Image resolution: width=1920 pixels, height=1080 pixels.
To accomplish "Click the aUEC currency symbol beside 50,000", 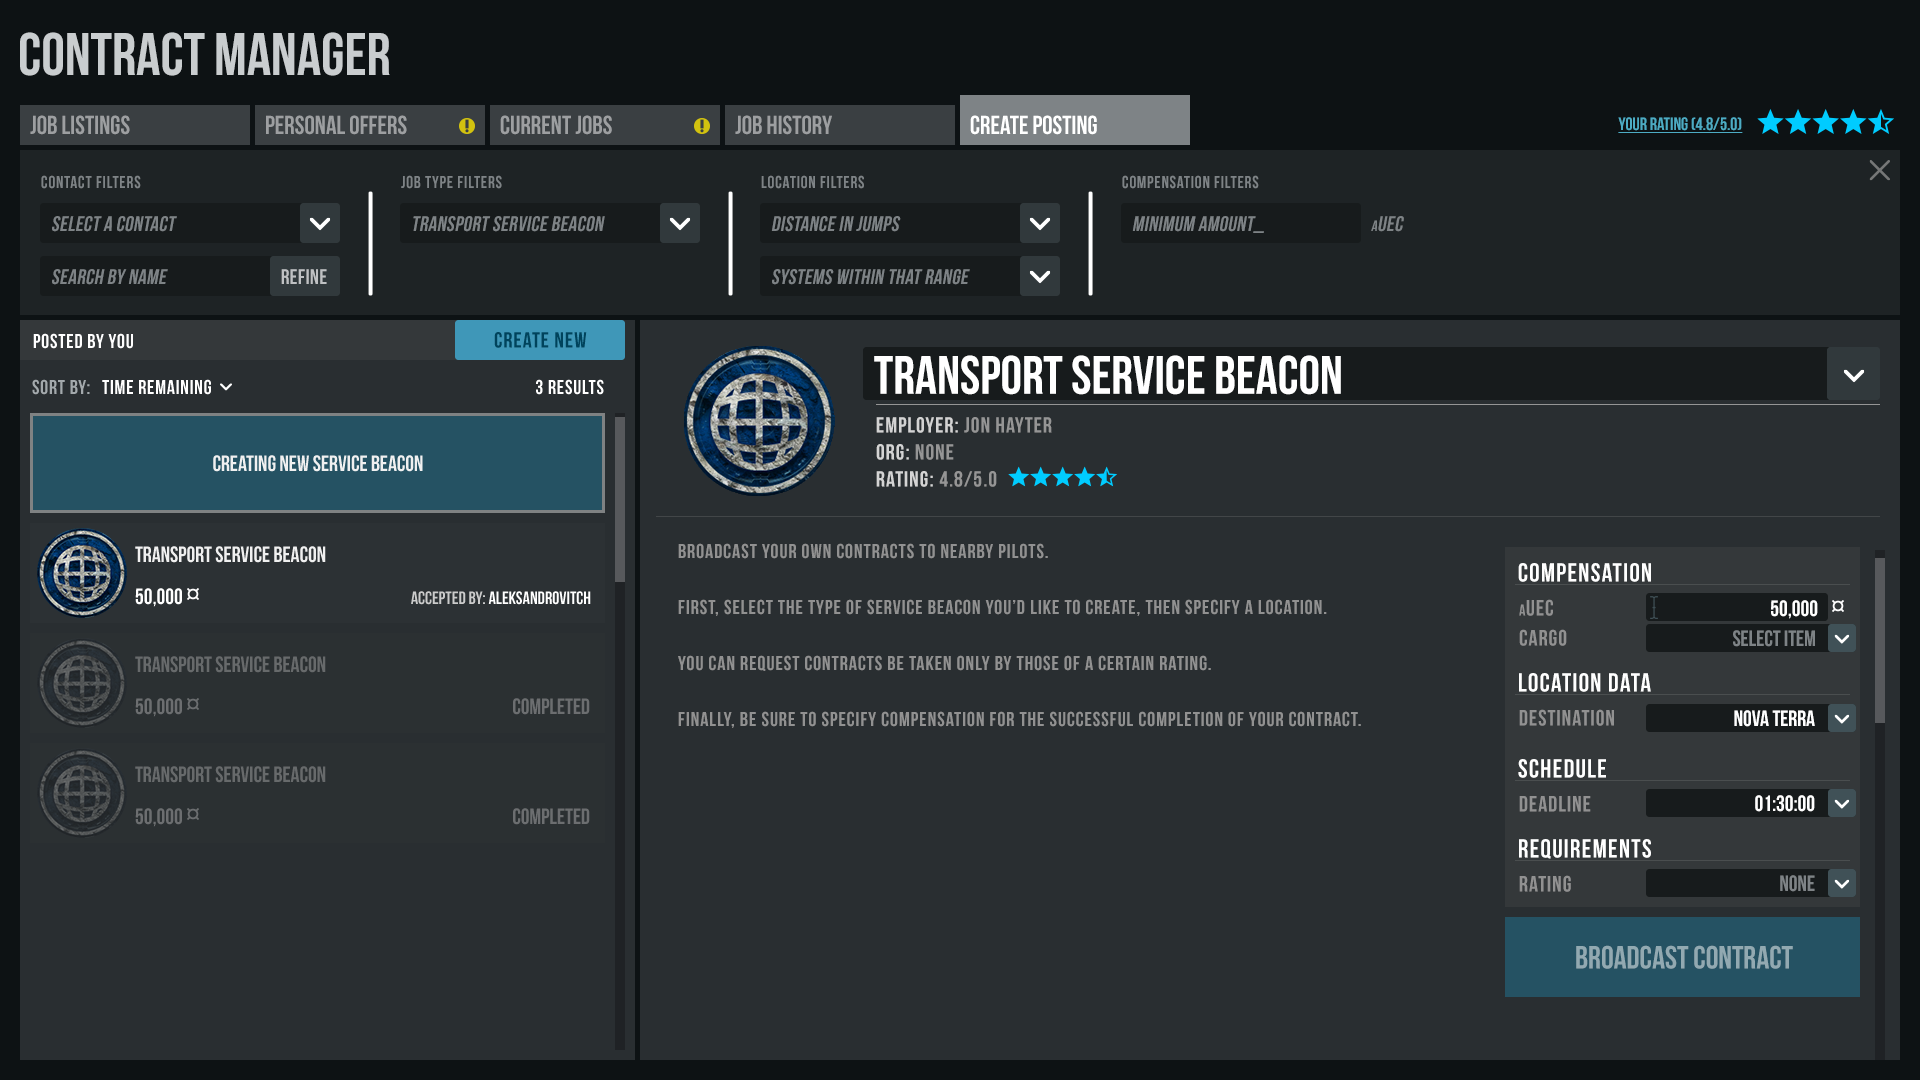I will (x=1838, y=607).
